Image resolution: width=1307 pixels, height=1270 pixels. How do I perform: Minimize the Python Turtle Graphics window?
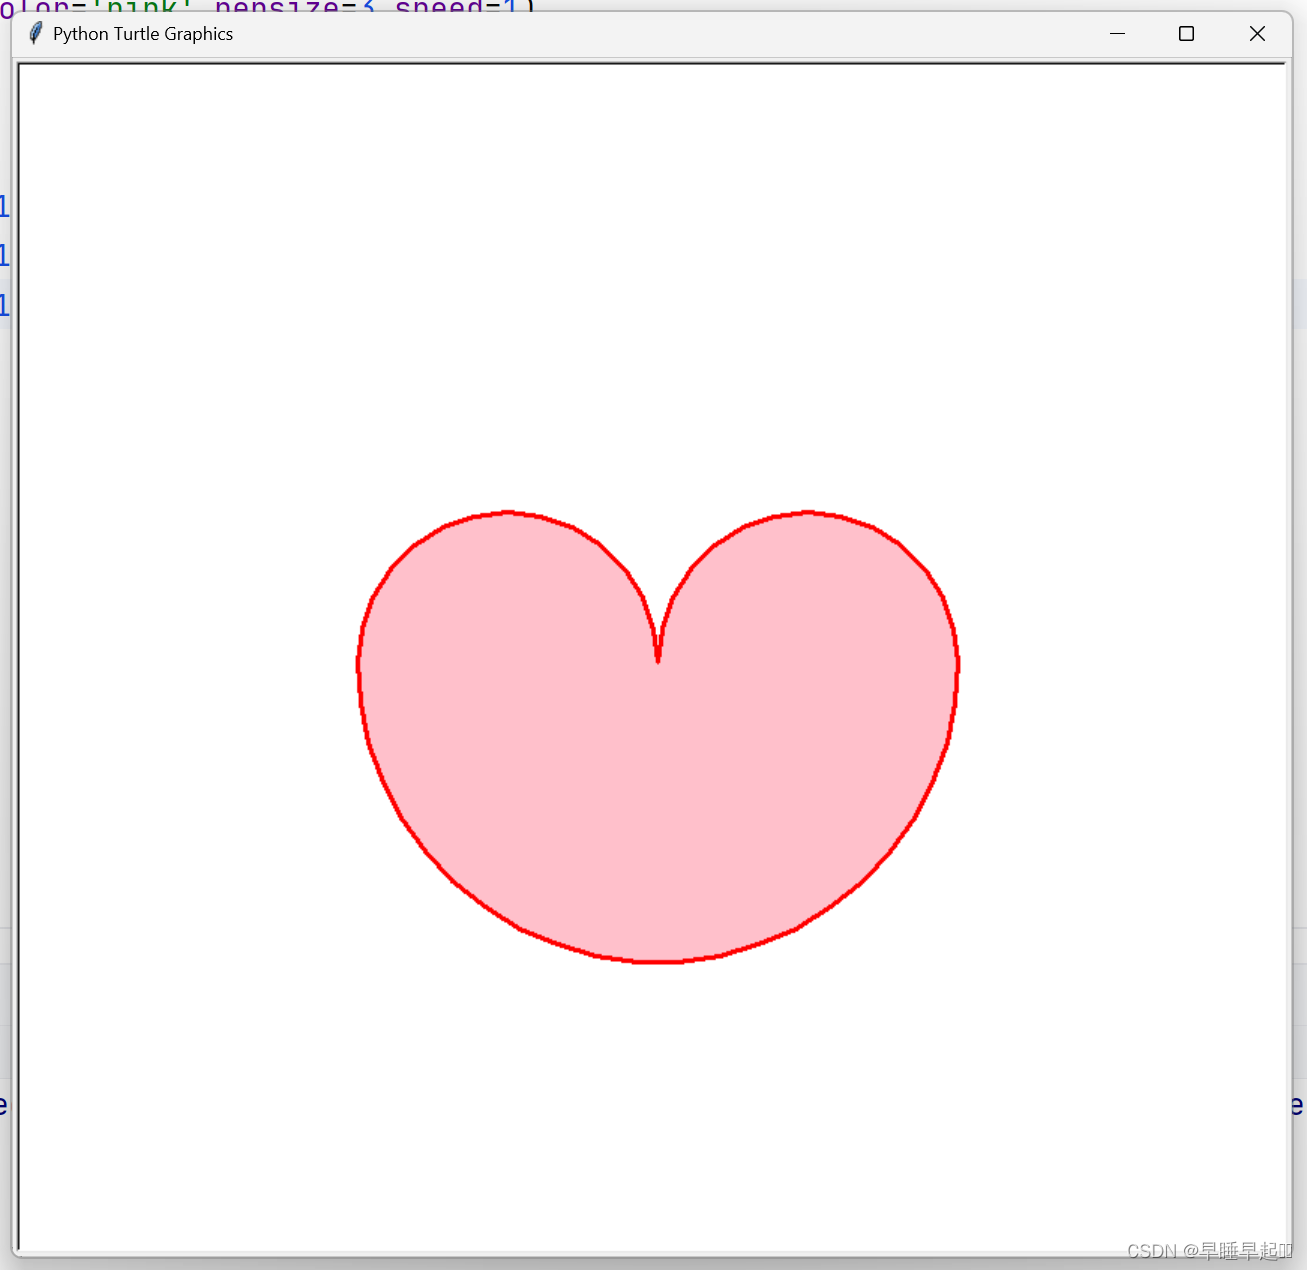(x=1117, y=33)
